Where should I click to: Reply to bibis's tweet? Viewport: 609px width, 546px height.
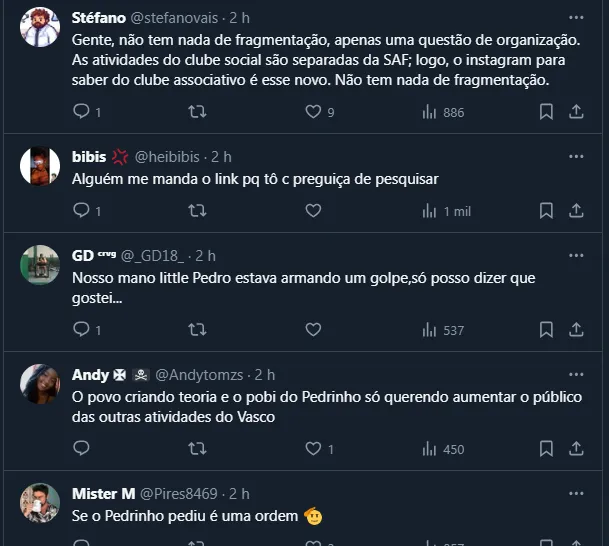82,211
